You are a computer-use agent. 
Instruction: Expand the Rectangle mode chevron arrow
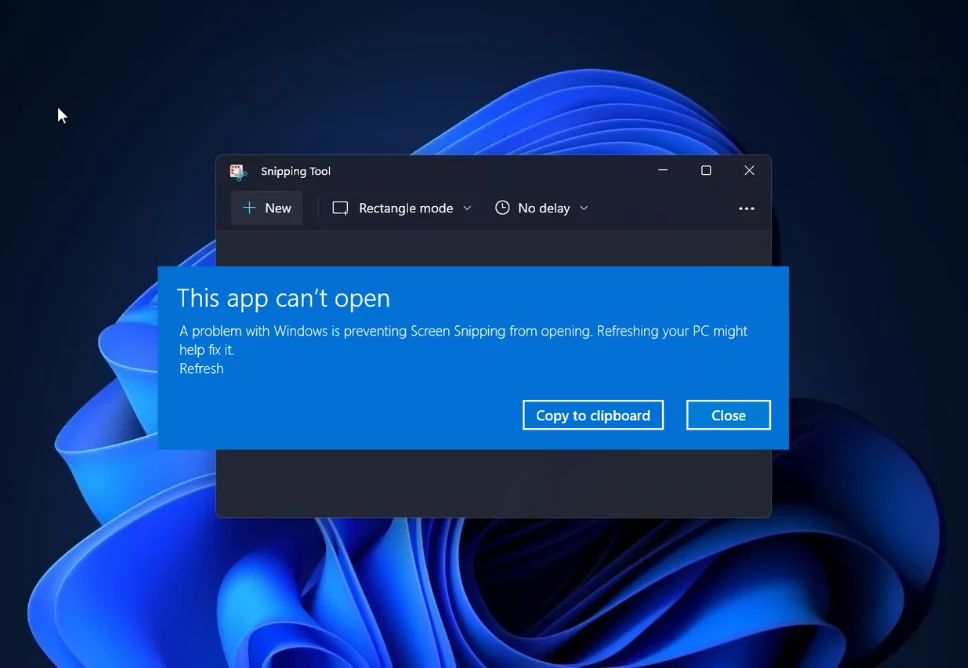(467, 208)
